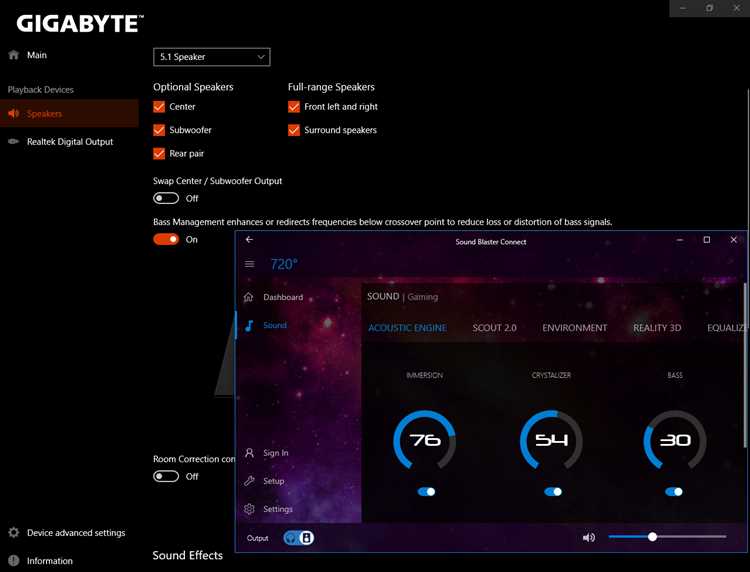Open the hamburger menu in Sound Blaster Connect
The height and width of the screenshot is (572, 750).
point(250,264)
